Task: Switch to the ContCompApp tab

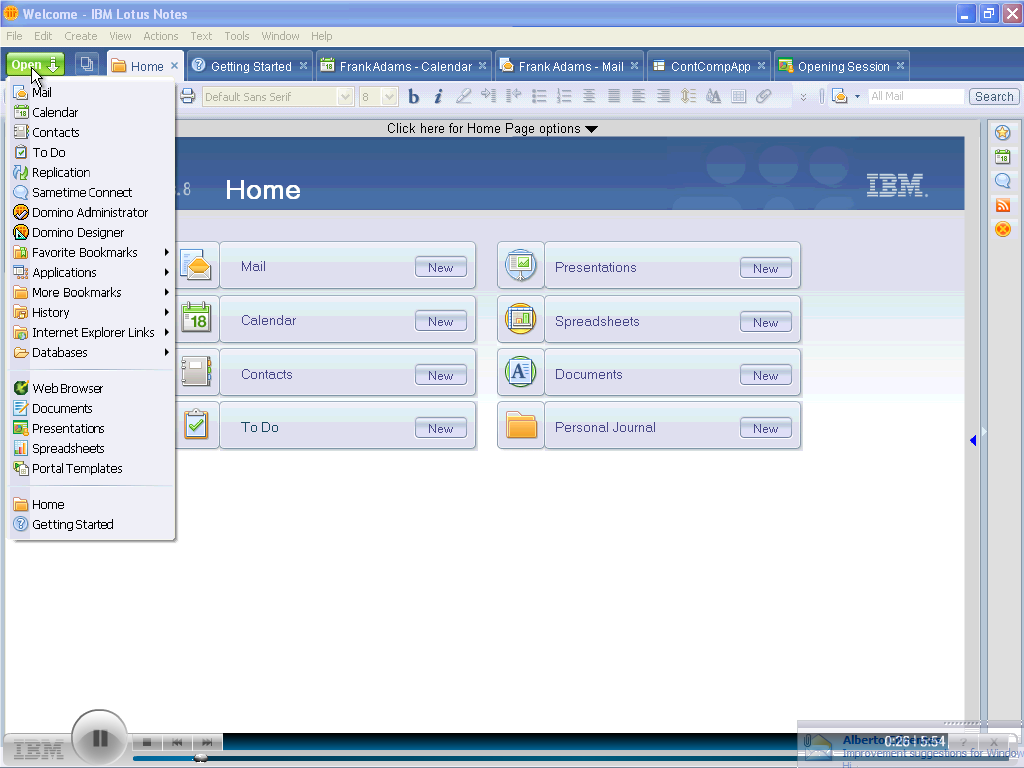Action: point(710,67)
